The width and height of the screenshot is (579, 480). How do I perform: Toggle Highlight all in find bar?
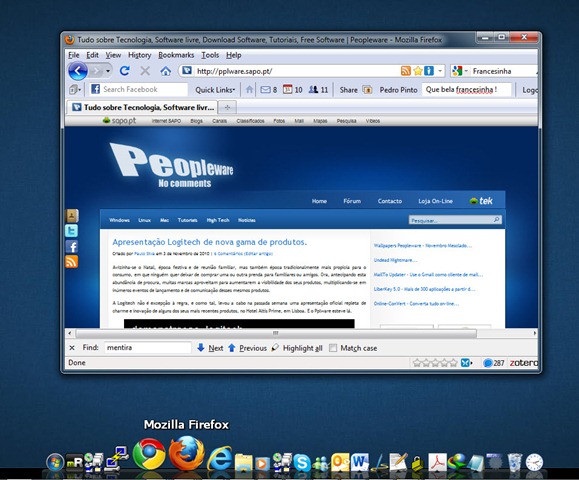(297, 348)
